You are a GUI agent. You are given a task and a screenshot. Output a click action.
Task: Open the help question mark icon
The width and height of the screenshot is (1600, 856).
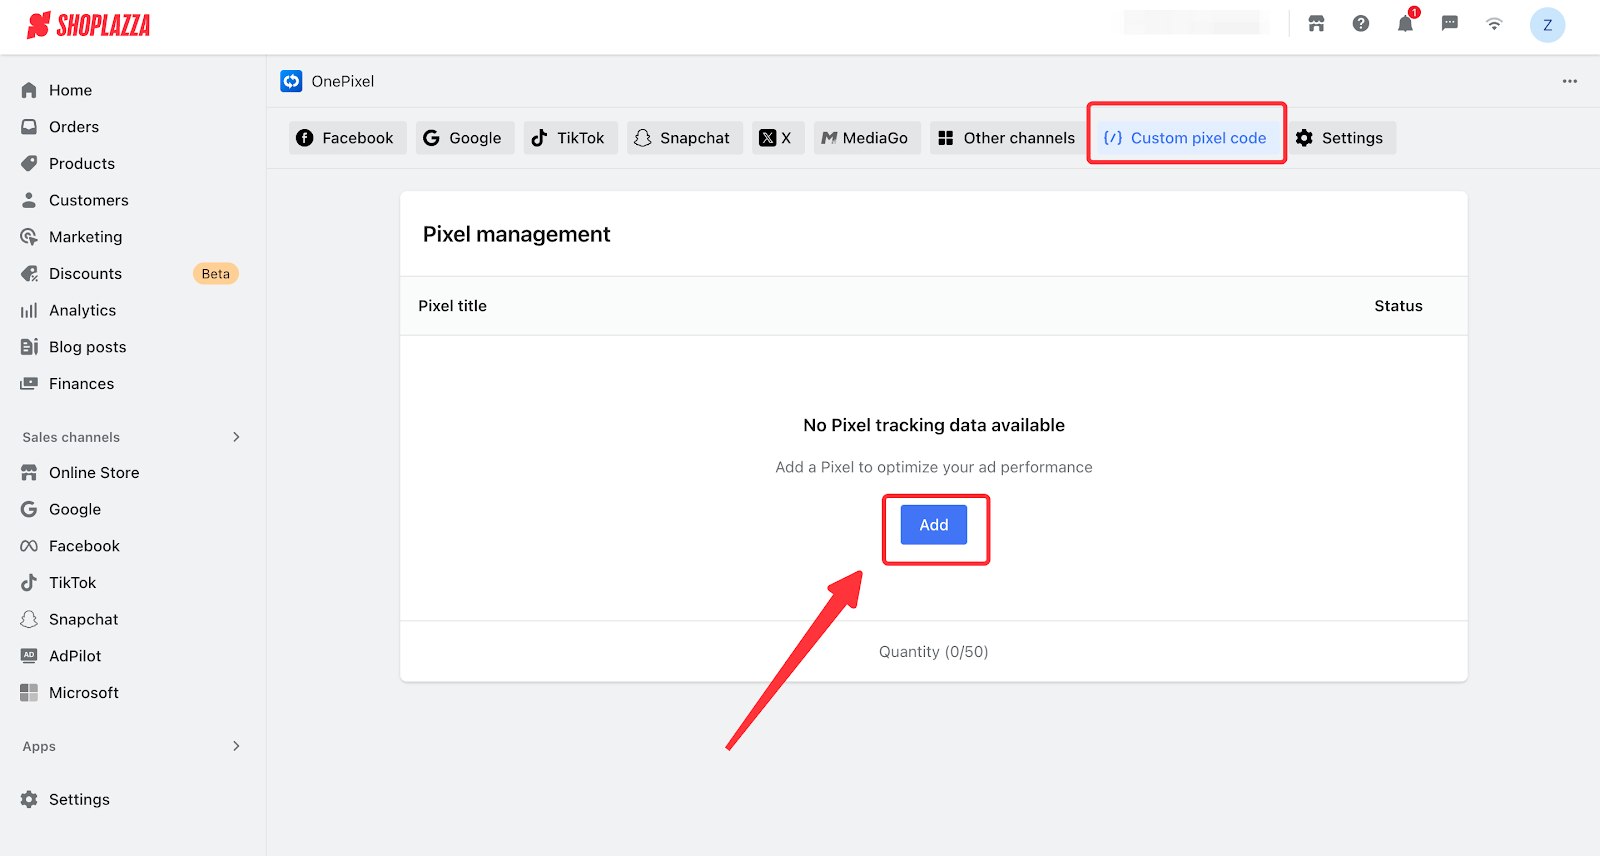pyautogui.click(x=1361, y=24)
